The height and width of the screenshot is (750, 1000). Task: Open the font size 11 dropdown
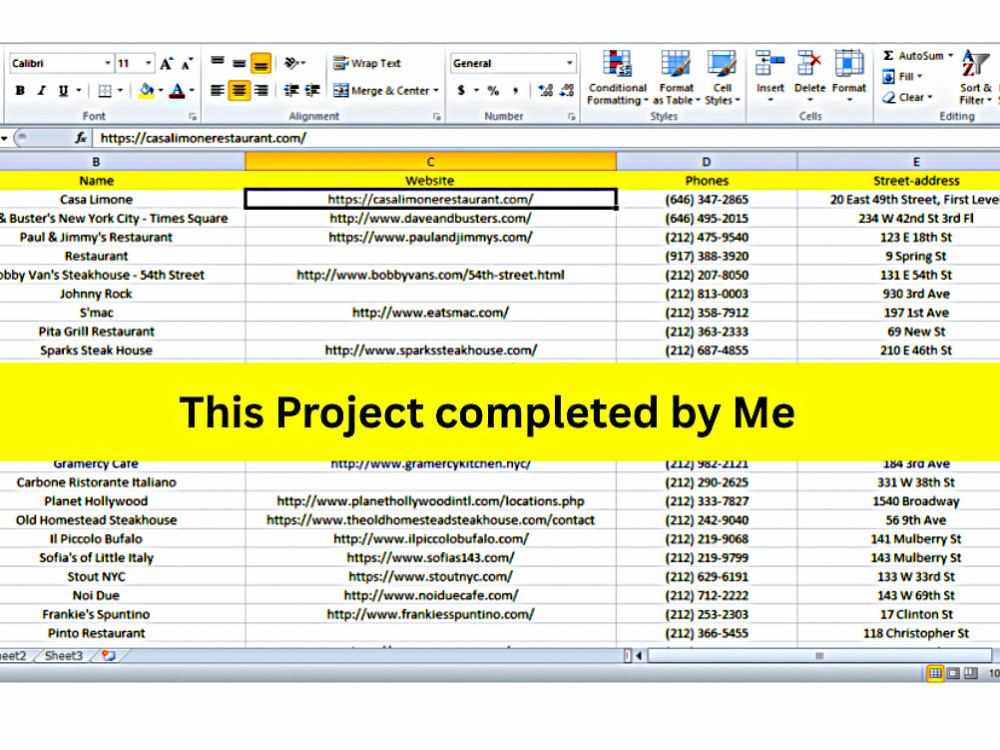pyautogui.click(x=148, y=63)
